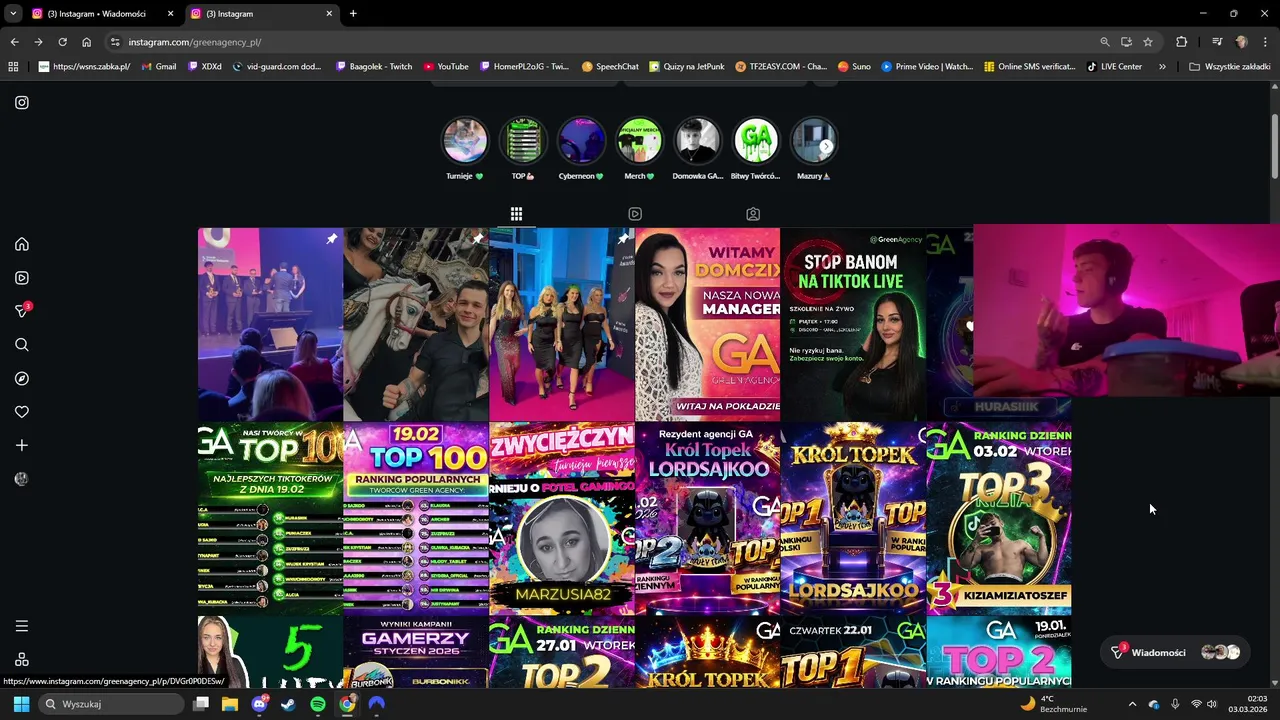Viewport: 1280px width, 720px height.
Task: Close the Instagram Wiadomości browser tab
Action: click(170, 14)
